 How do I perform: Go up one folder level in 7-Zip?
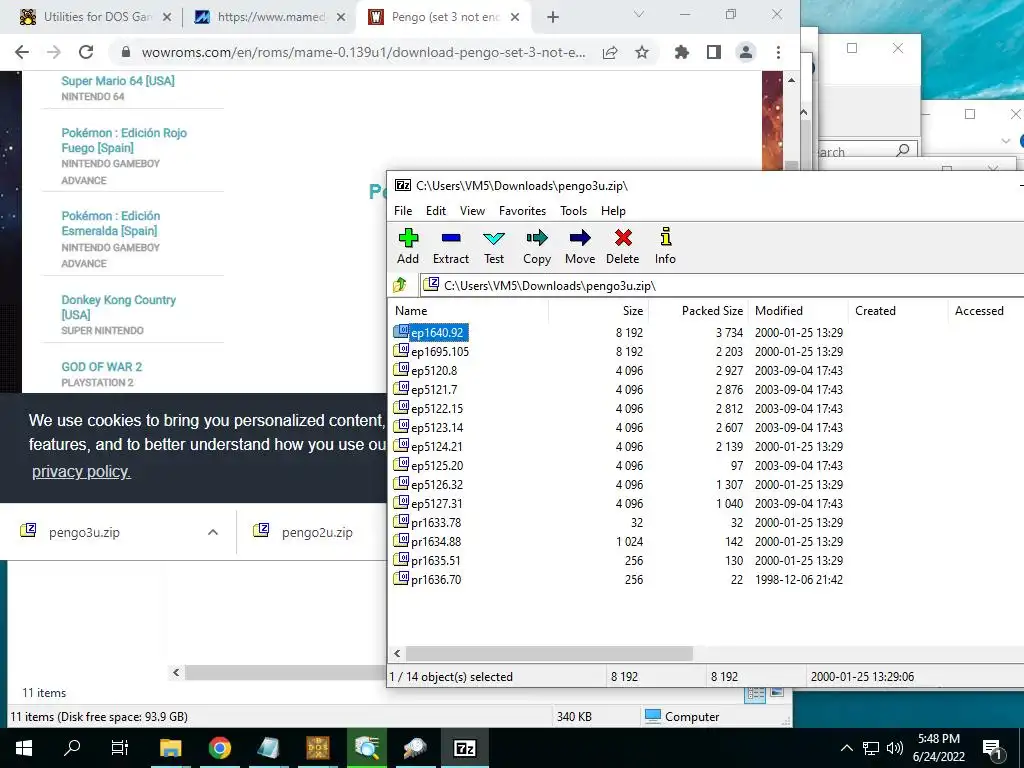pyautogui.click(x=400, y=285)
